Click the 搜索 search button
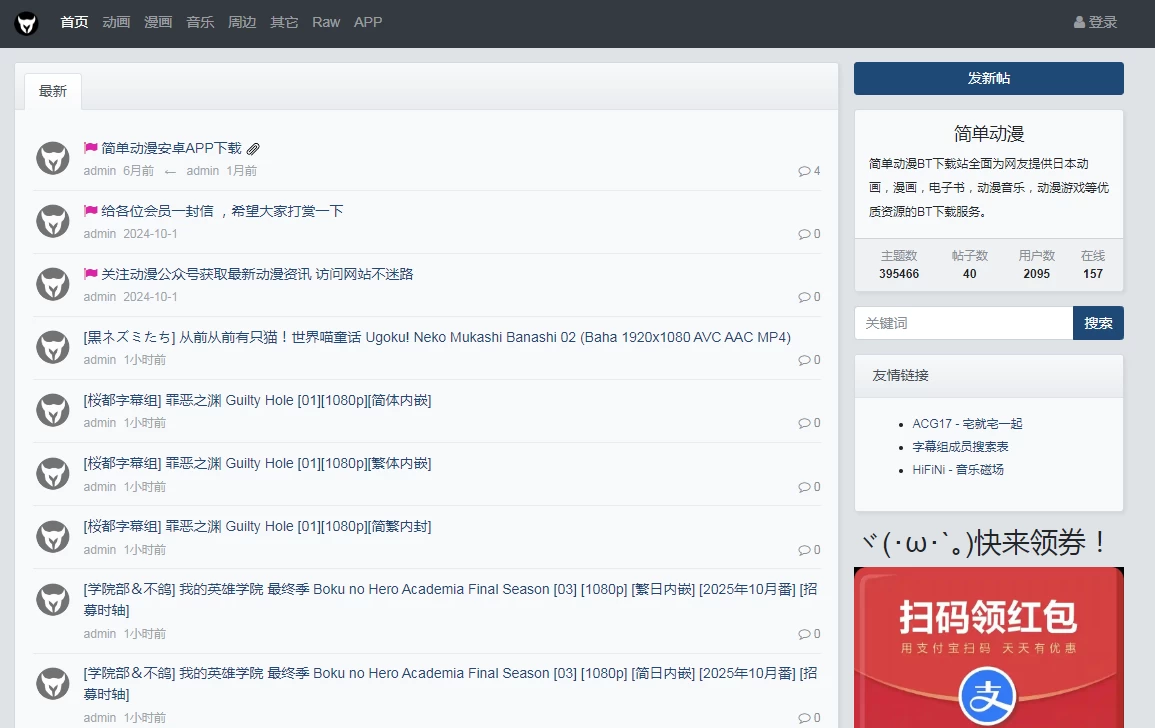 (x=1098, y=323)
